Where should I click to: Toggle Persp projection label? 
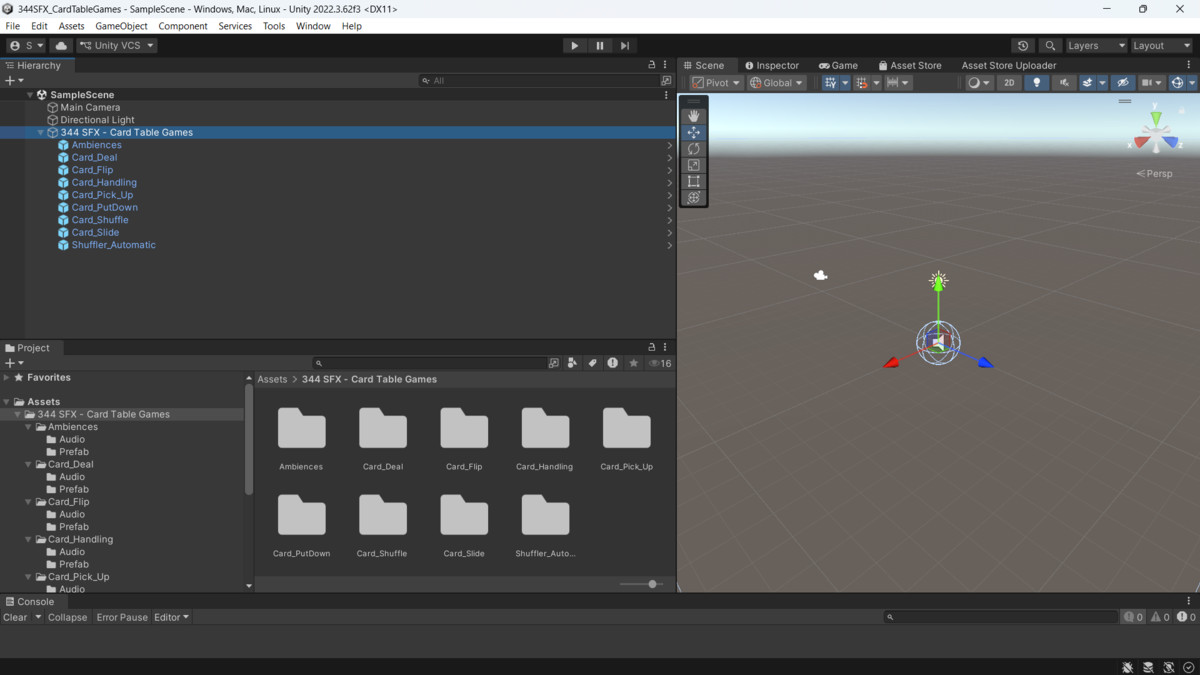(x=1155, y=173)
